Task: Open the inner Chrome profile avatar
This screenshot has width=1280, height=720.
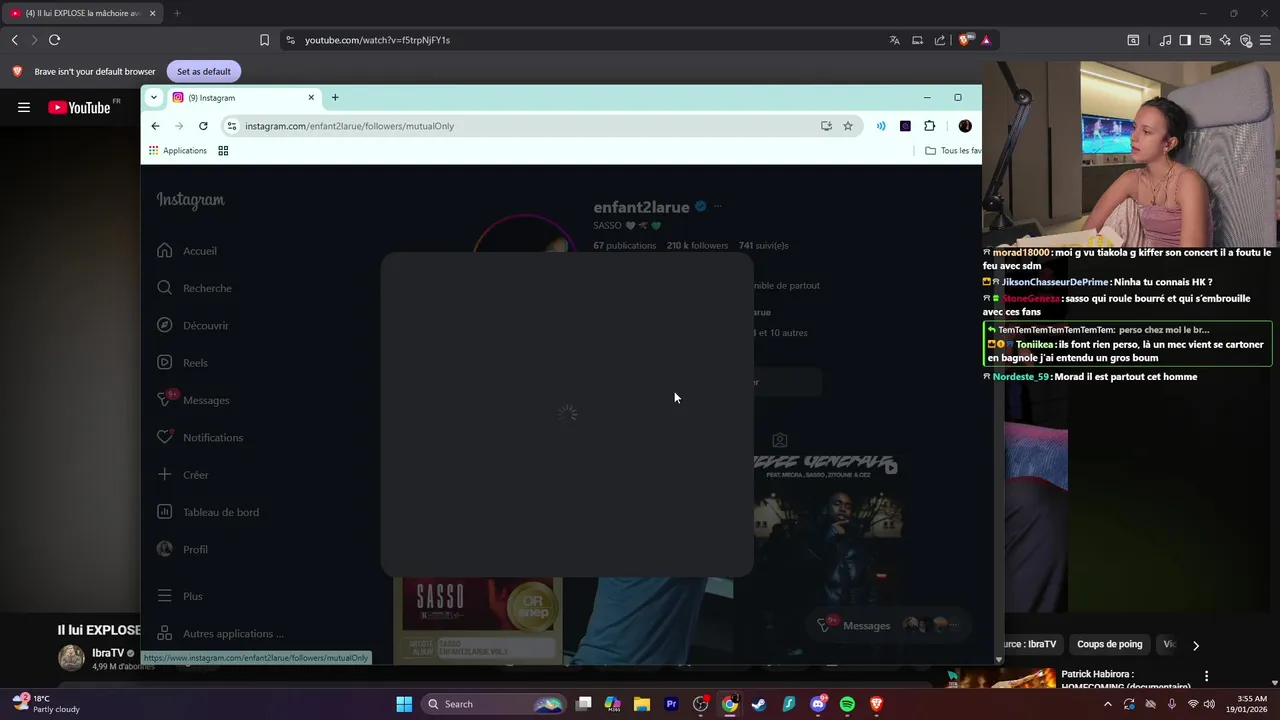Action: point(965,126)
